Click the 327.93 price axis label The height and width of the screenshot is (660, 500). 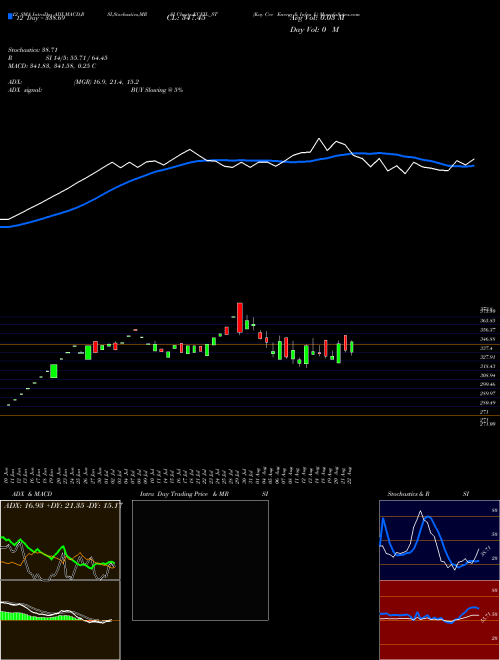[489, 357]
